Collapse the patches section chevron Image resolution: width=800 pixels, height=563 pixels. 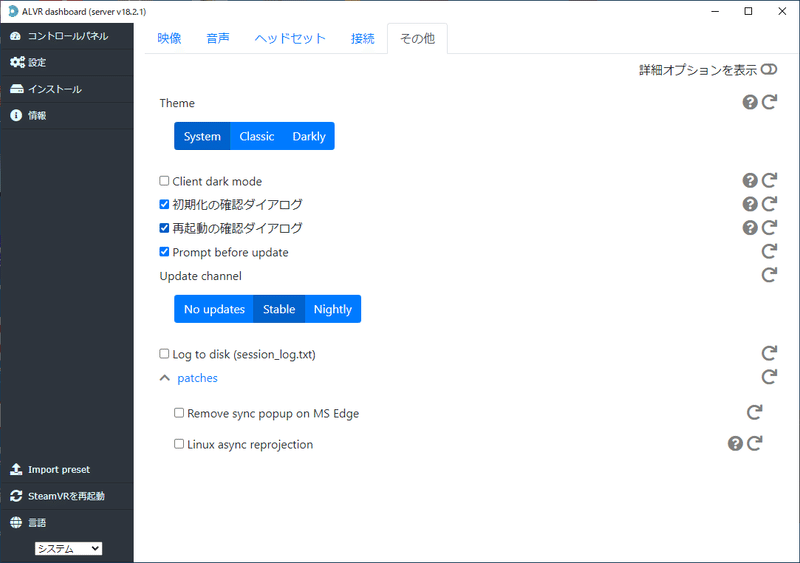click(164, 378)
